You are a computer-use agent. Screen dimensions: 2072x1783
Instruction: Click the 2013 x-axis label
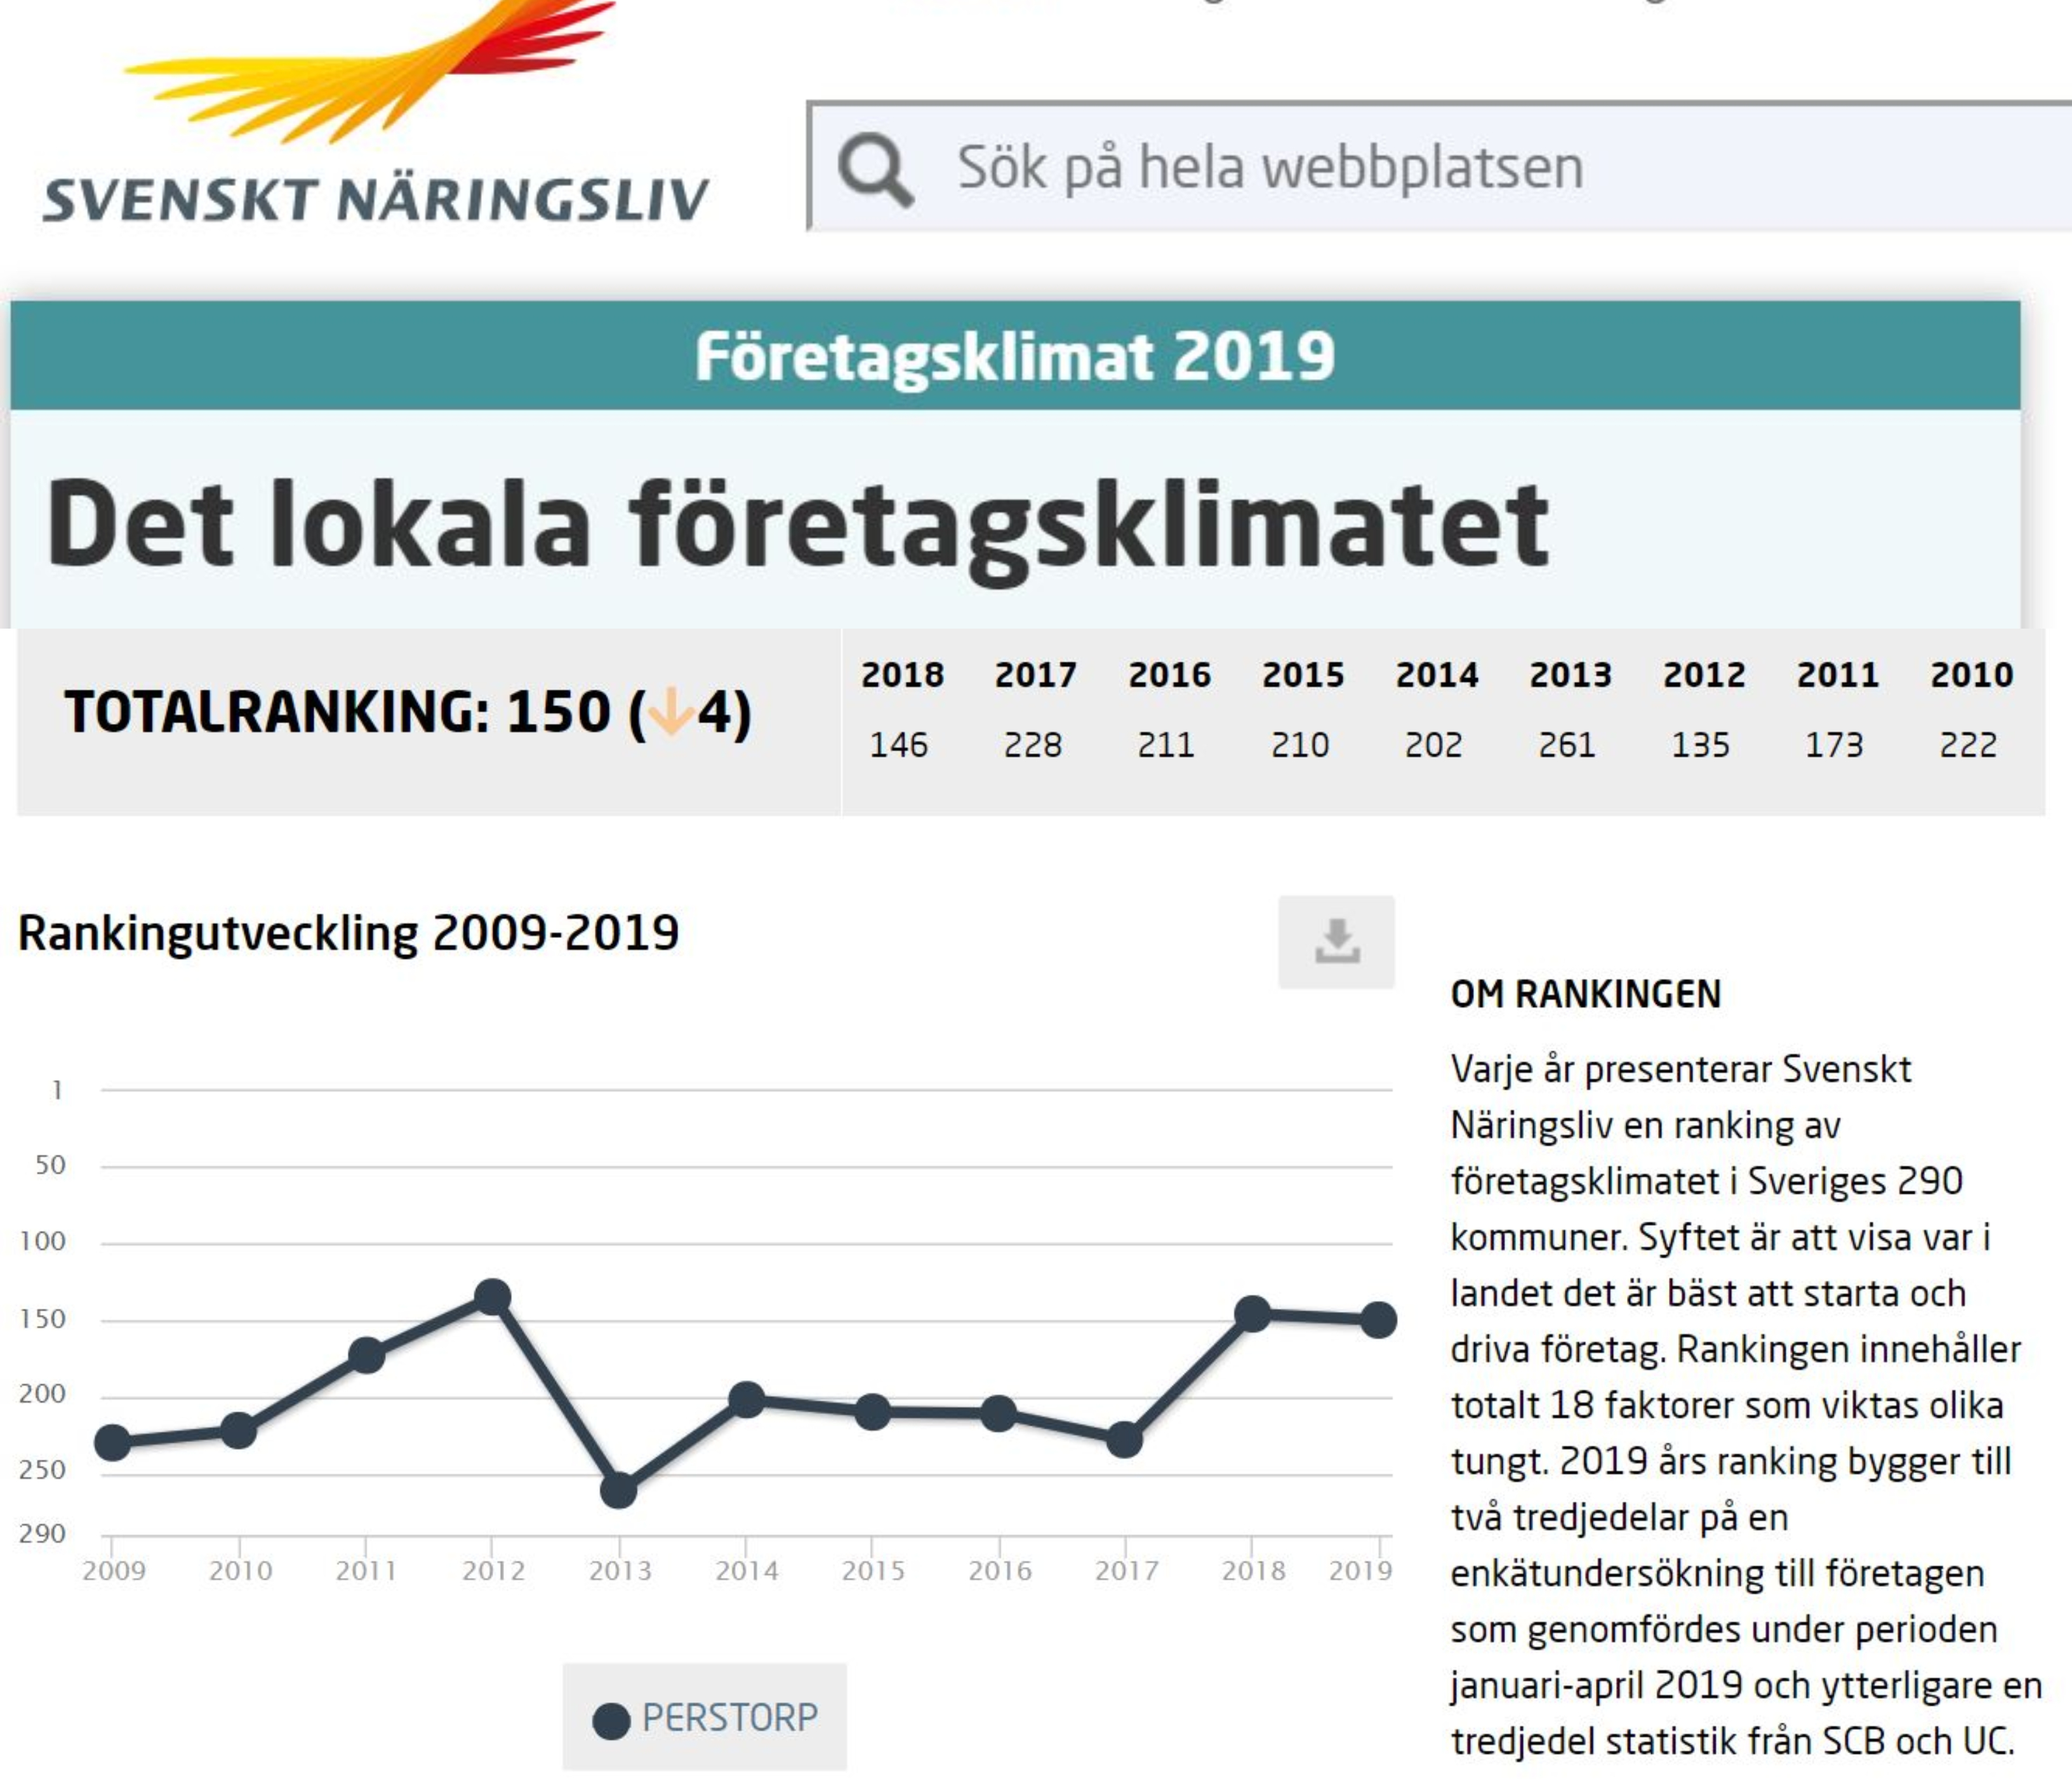620,1571
